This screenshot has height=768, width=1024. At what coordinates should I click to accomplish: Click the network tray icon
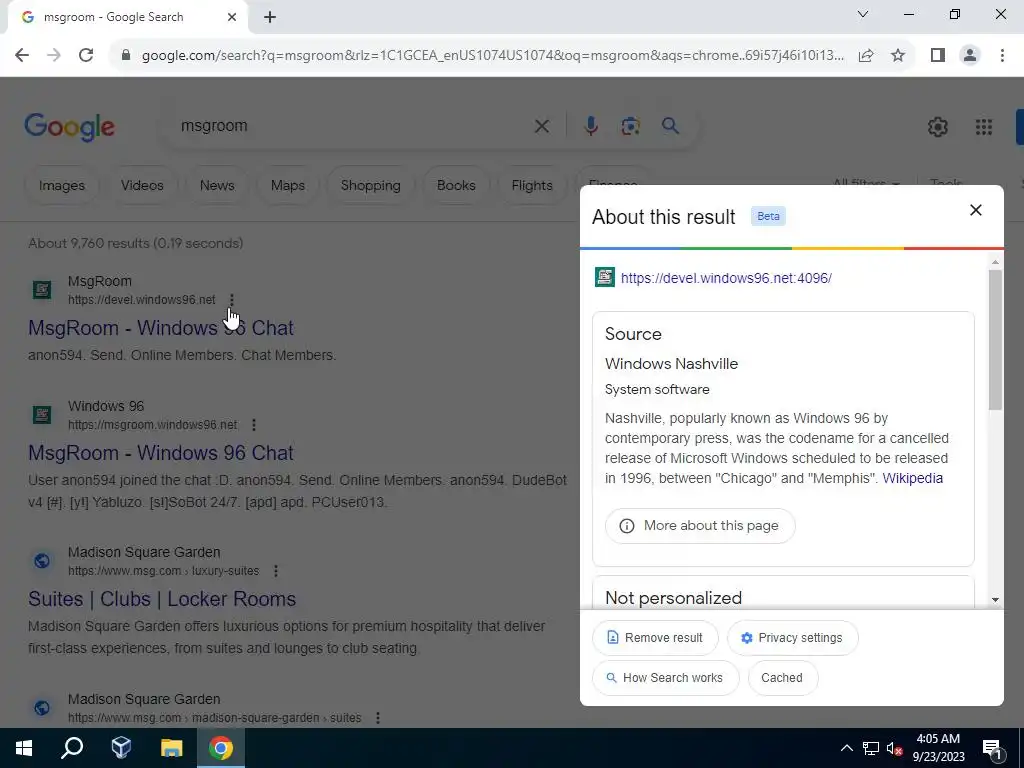(871, 748)
